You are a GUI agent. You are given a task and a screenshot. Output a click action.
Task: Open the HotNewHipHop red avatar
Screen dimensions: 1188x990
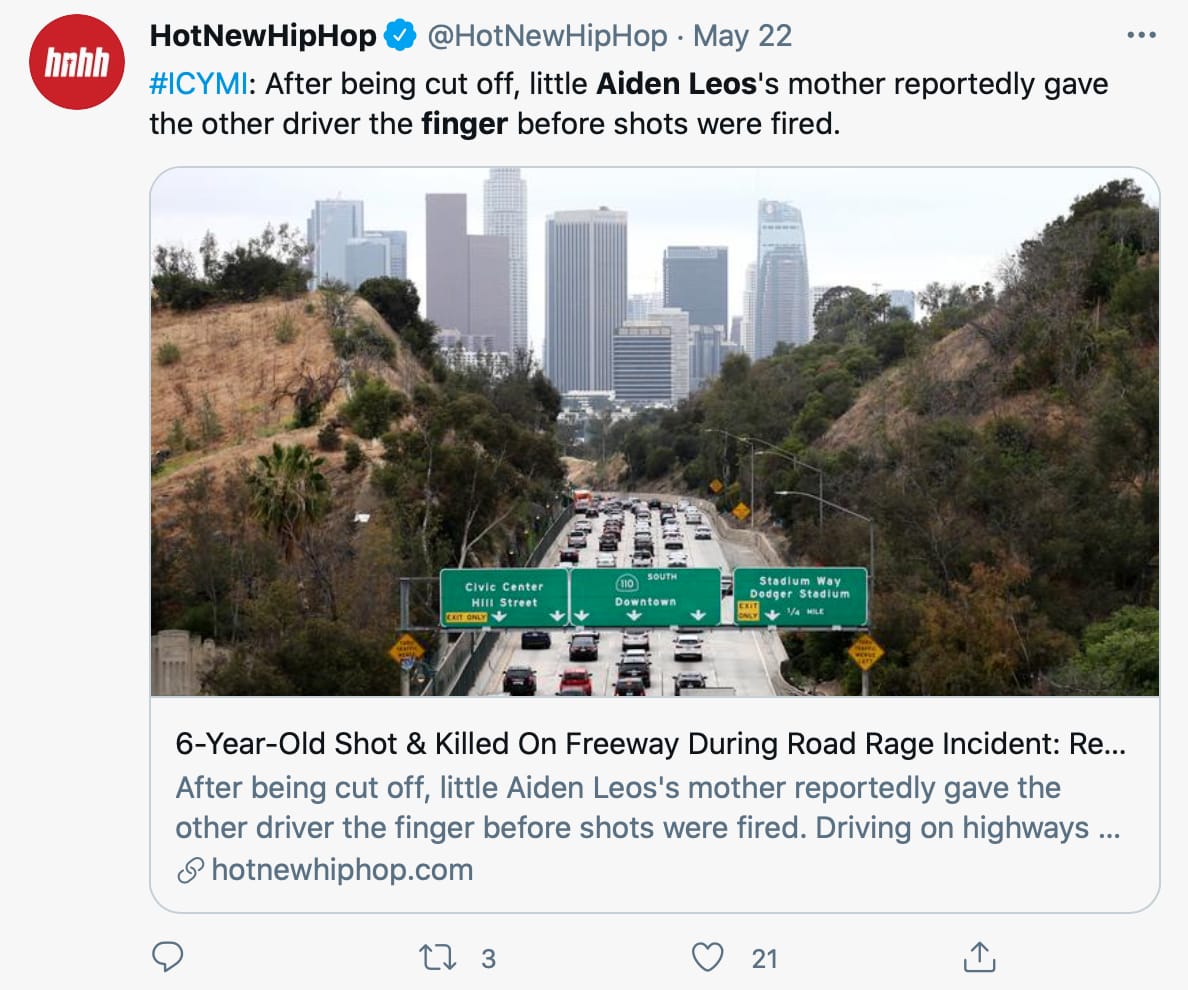(76, 62)
